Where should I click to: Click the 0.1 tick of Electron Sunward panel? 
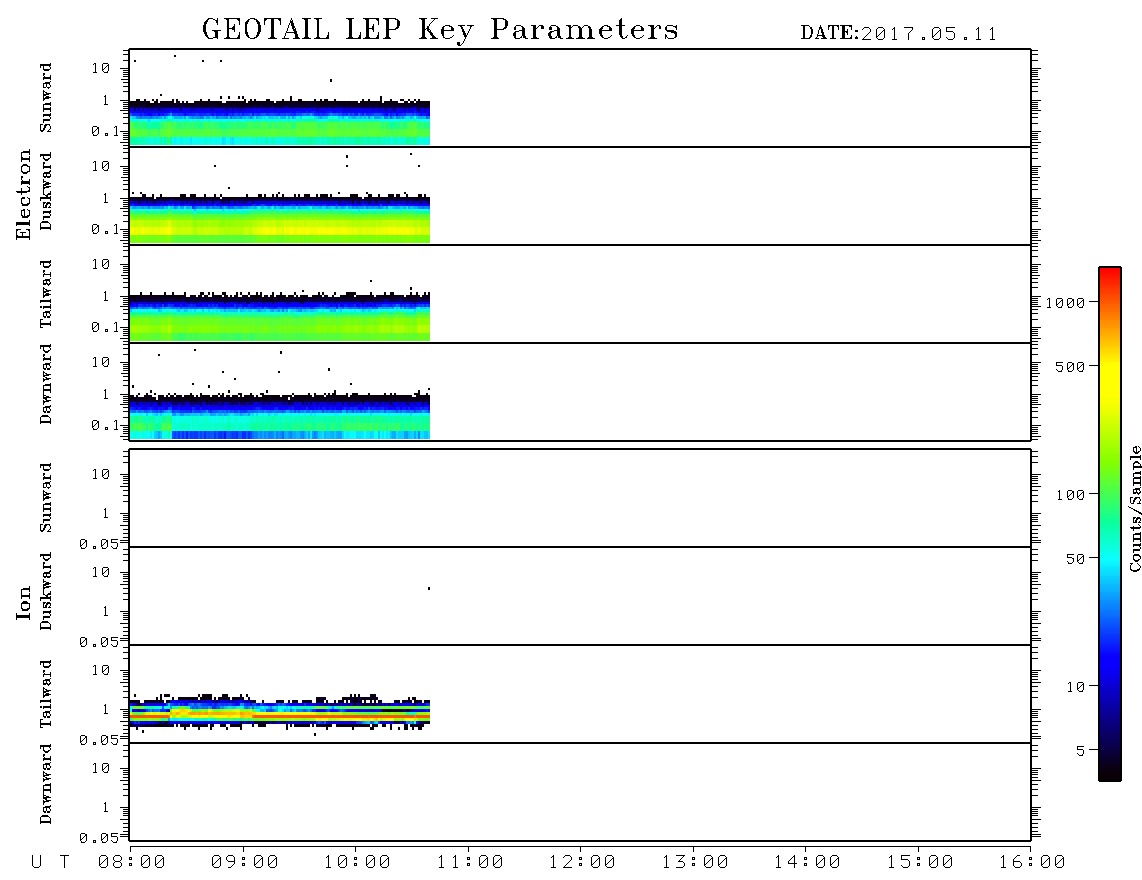click(x=105, y=131)
